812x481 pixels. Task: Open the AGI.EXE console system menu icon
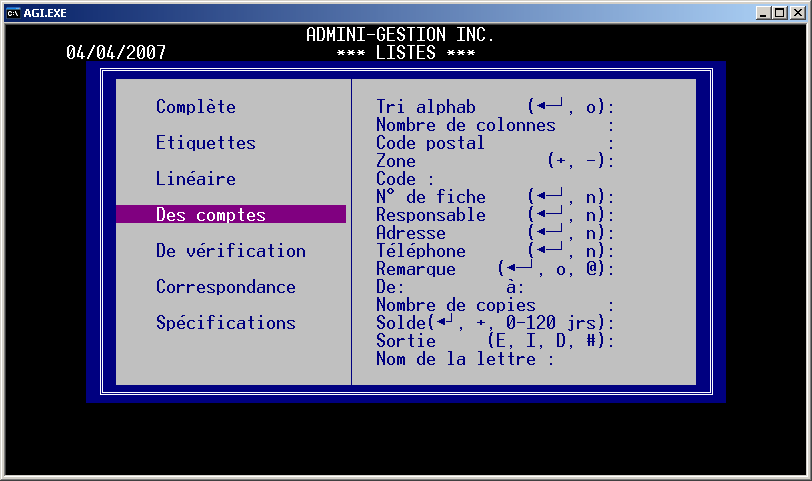(13, 13)
